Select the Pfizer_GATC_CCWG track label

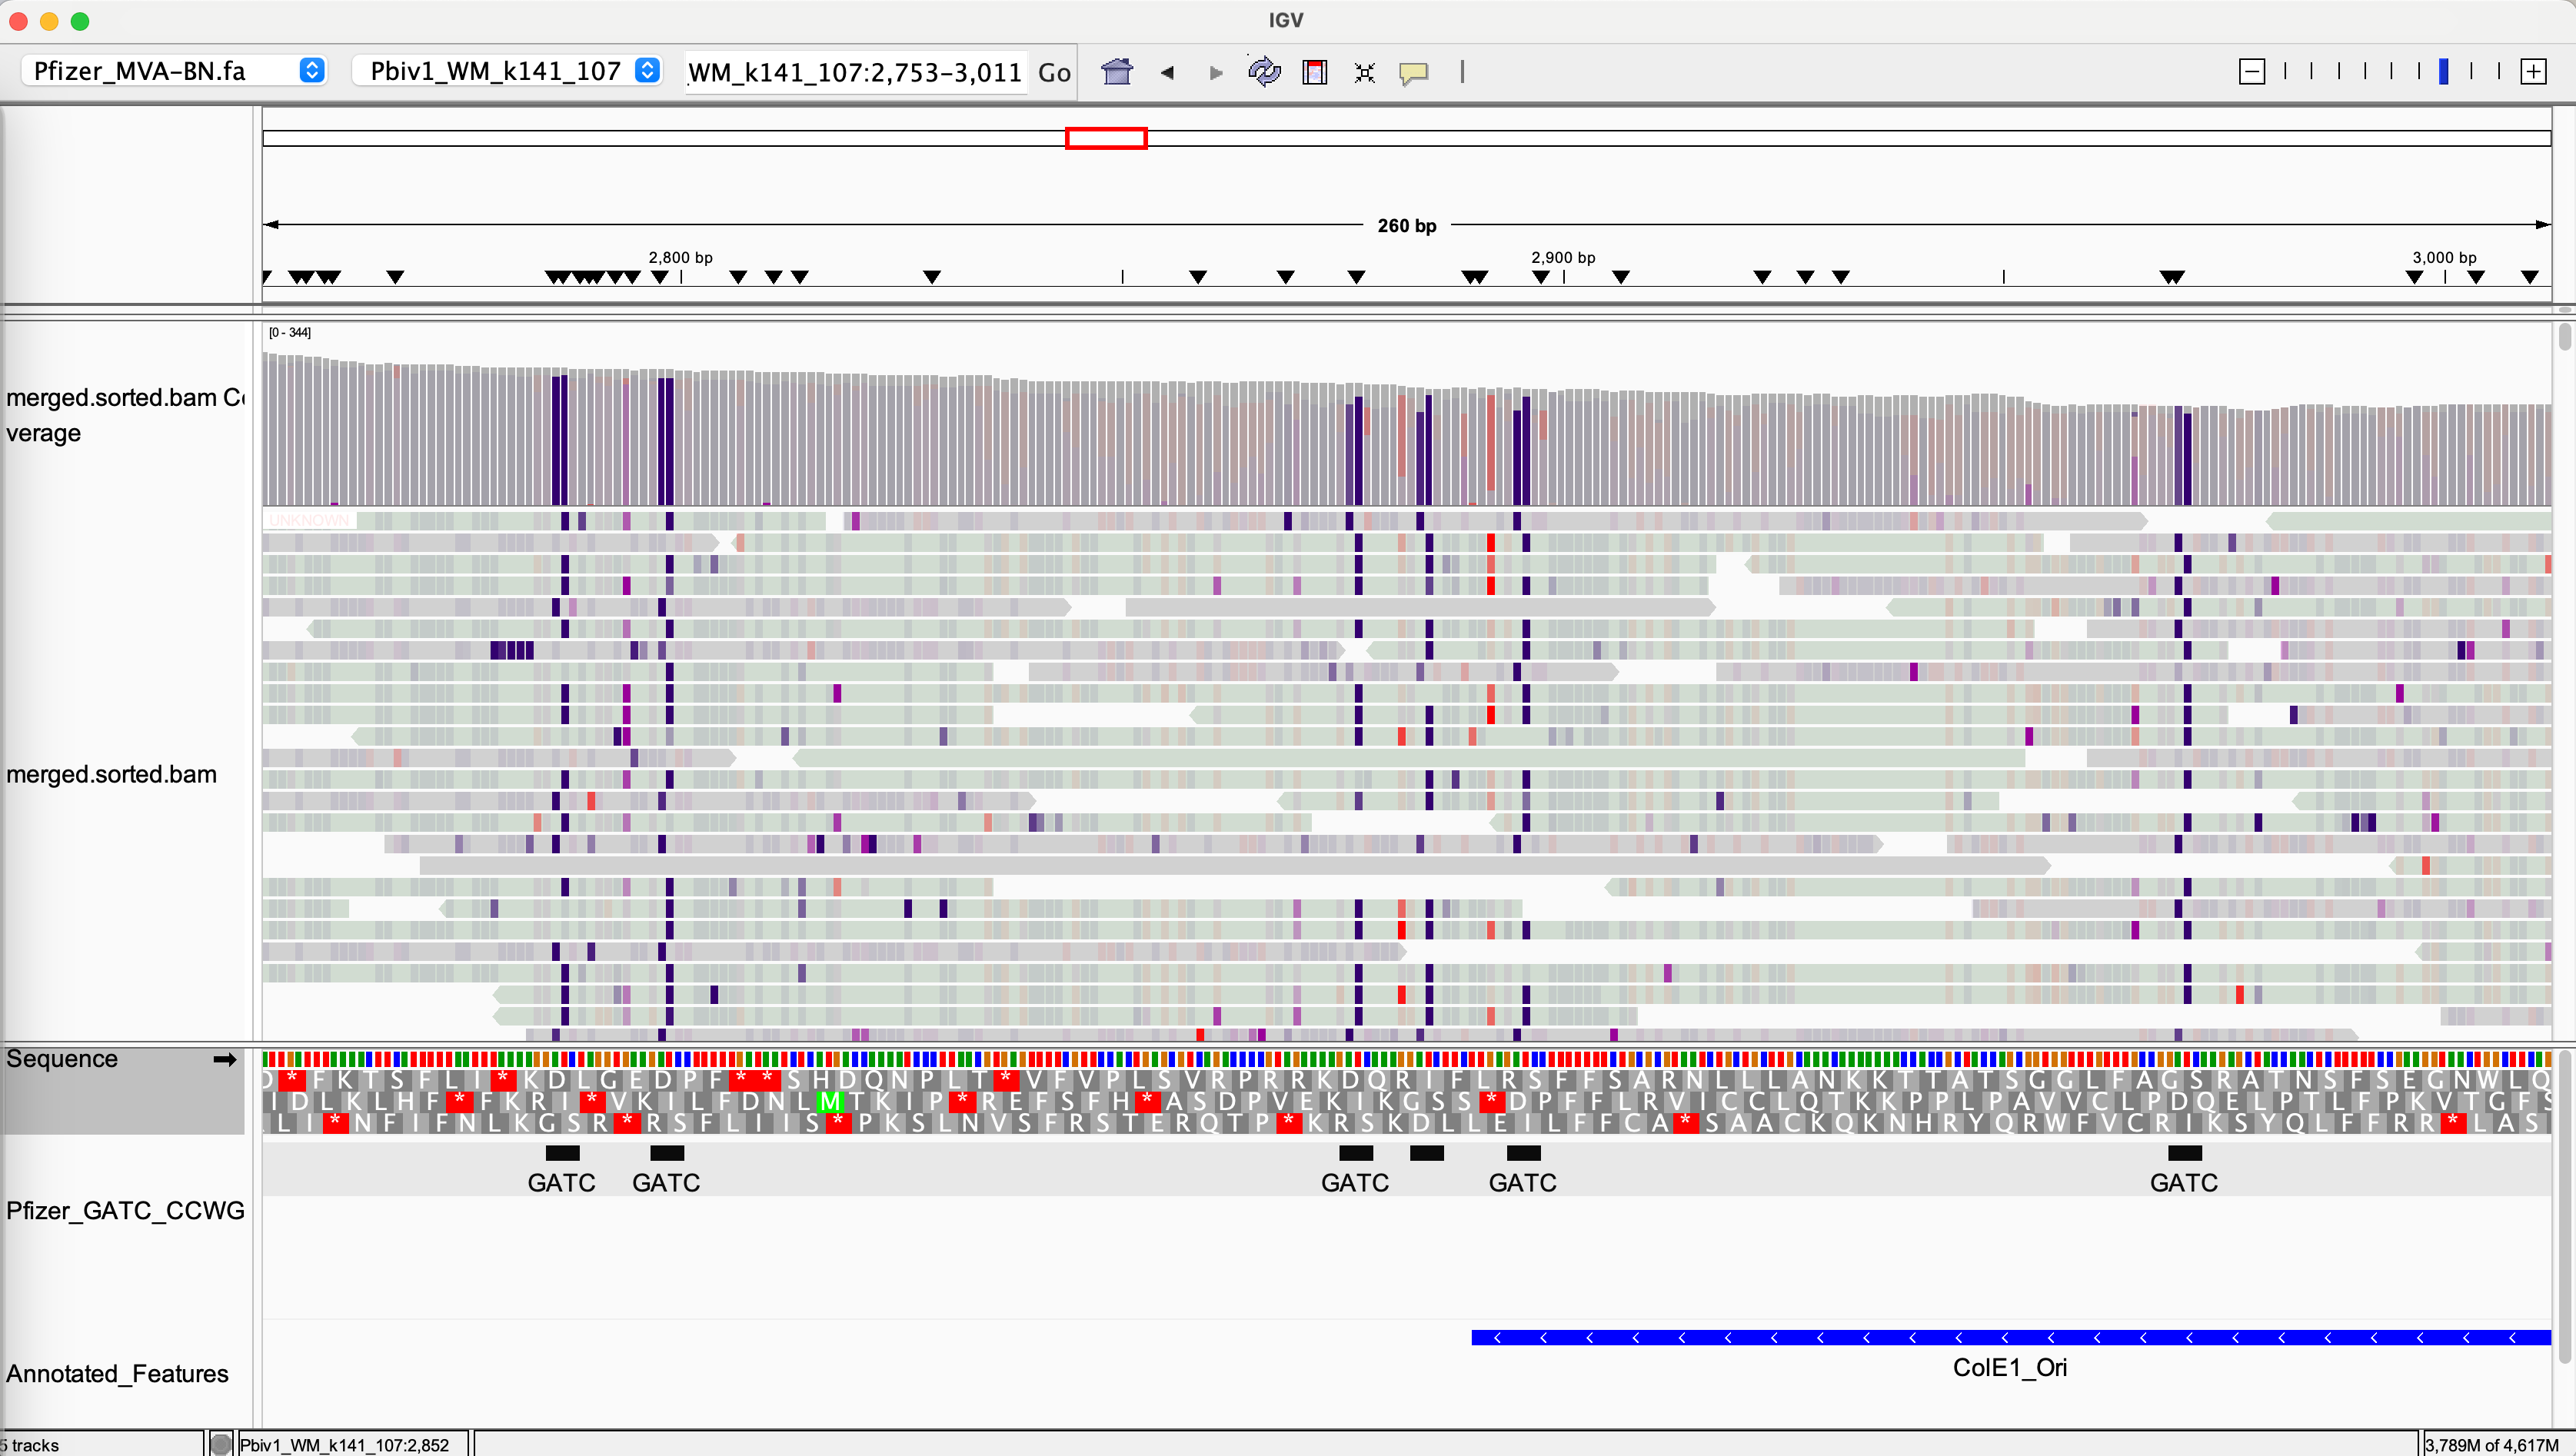pyautogui.click(x=125, y=1210)
